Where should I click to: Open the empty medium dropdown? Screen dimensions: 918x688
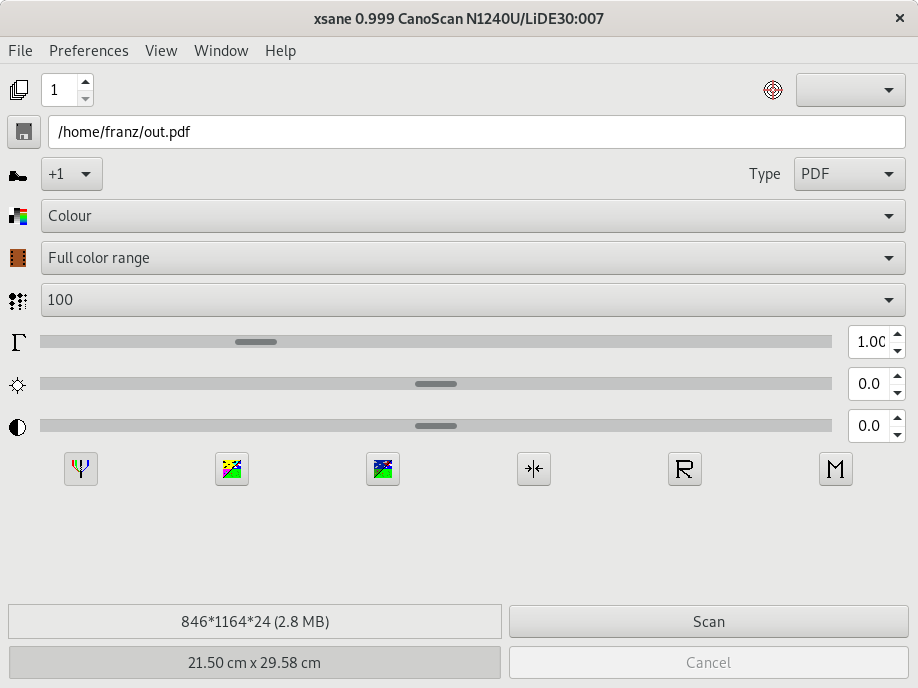pyautogui.click(x=851, y=90)
